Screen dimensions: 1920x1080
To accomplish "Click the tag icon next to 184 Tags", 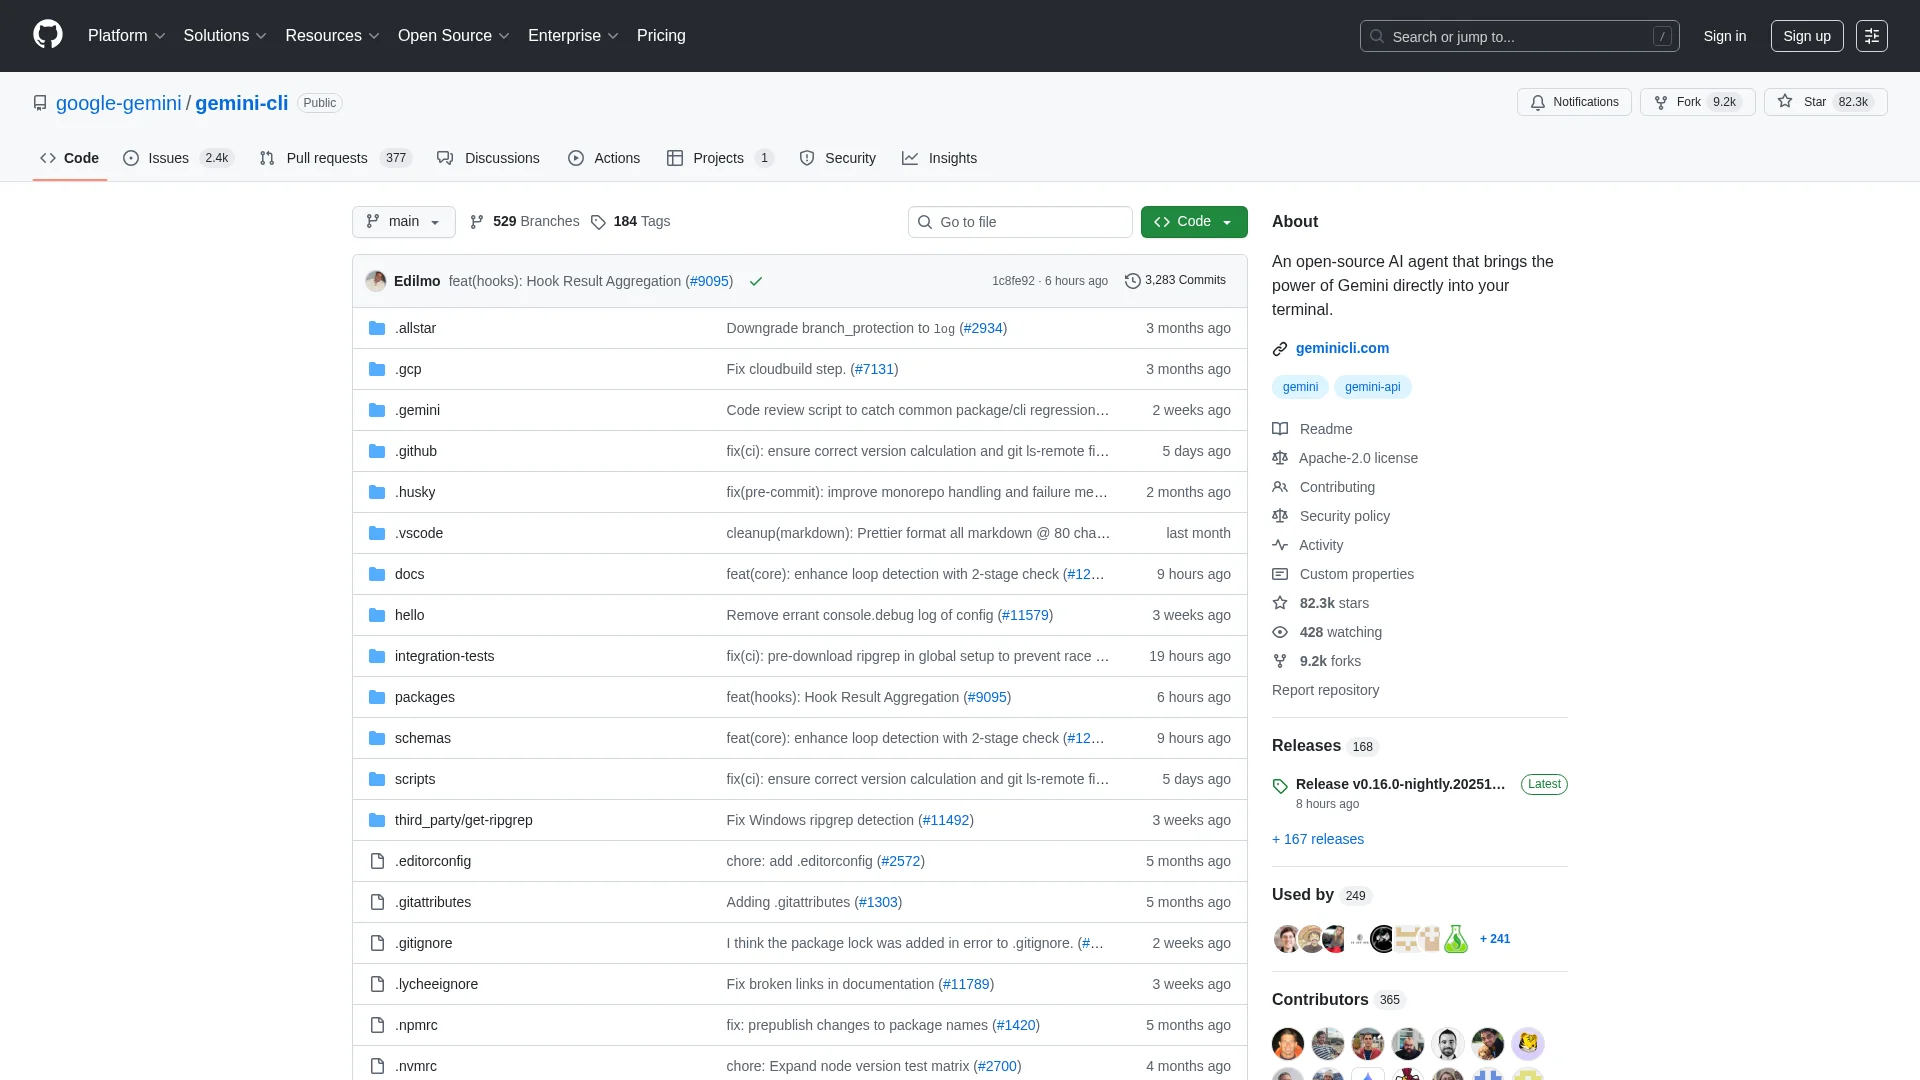I will click(x=598, y=222).
